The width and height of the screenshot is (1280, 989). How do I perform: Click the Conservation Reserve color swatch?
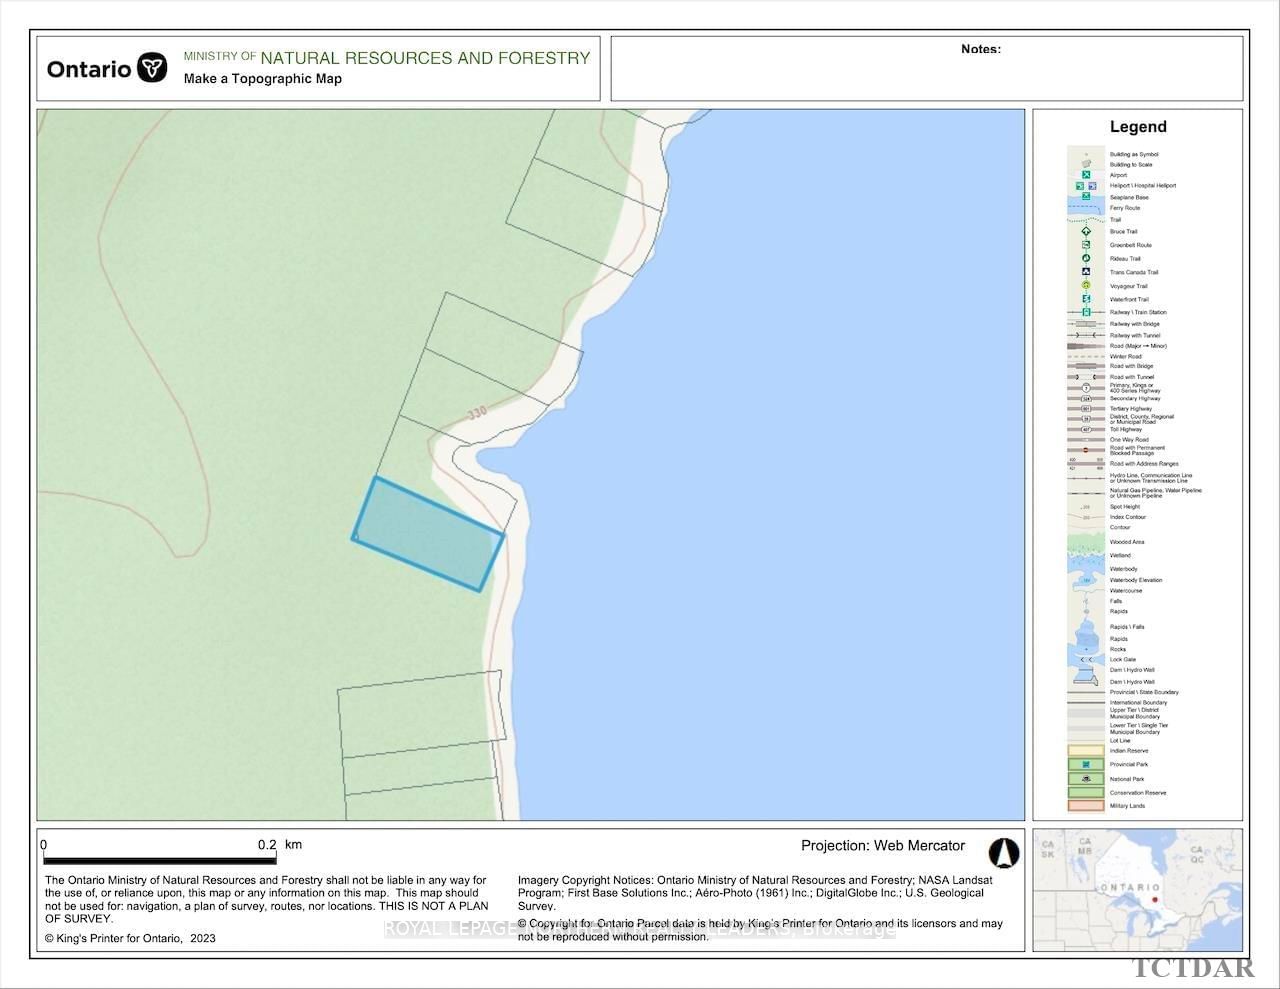pos(1086,792)
